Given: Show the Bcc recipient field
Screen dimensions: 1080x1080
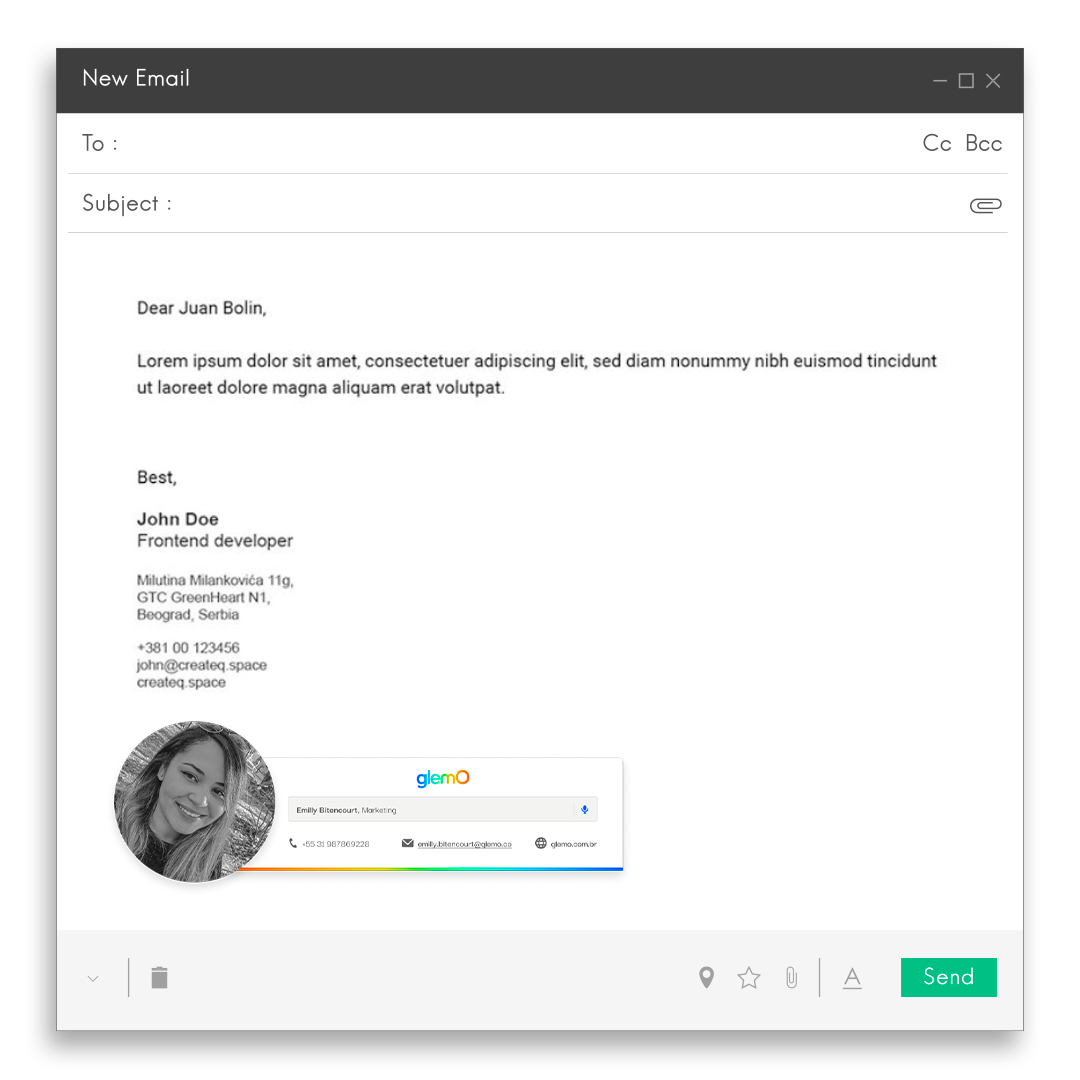Looking at the screenshot, I should coord(983,143).
